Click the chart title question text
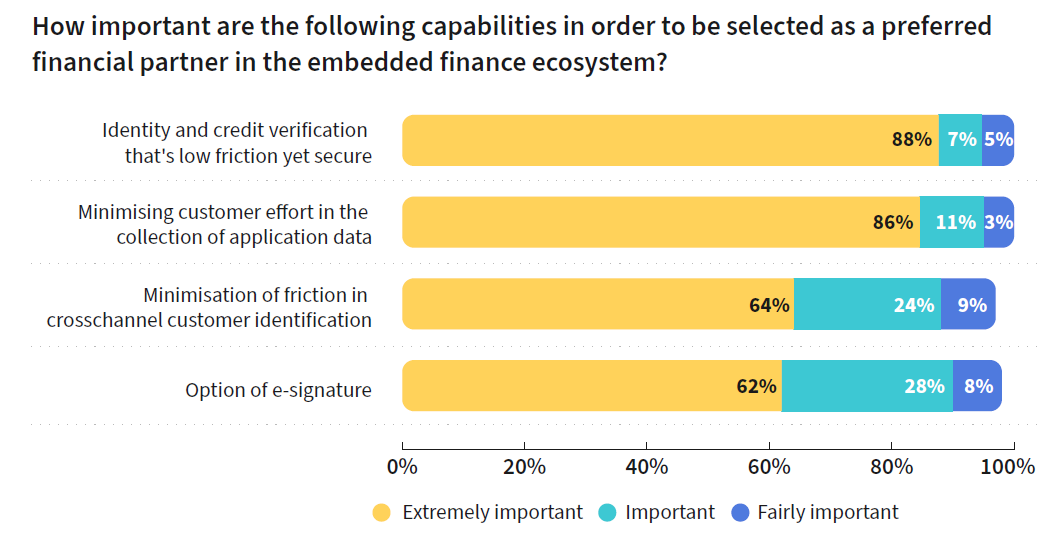The width and height of the screenshot is (1061, 547). [512, 44]
